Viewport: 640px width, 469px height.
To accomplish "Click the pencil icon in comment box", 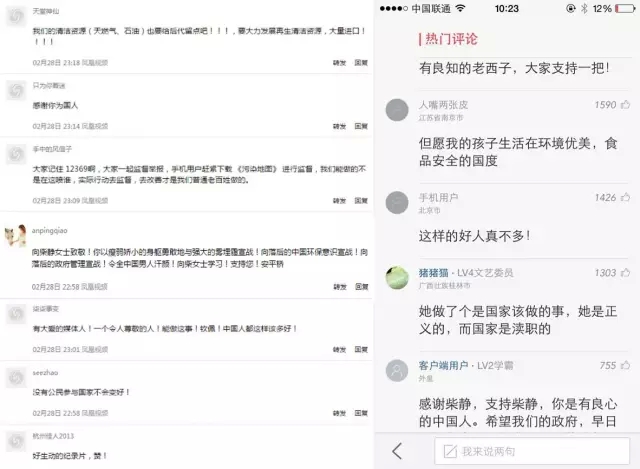I will pos(450,451).
